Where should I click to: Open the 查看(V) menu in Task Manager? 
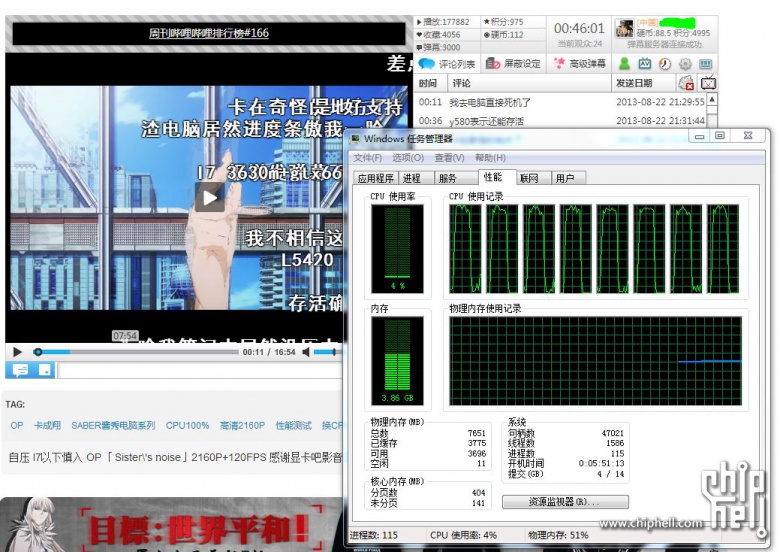[x=449, y=158]
